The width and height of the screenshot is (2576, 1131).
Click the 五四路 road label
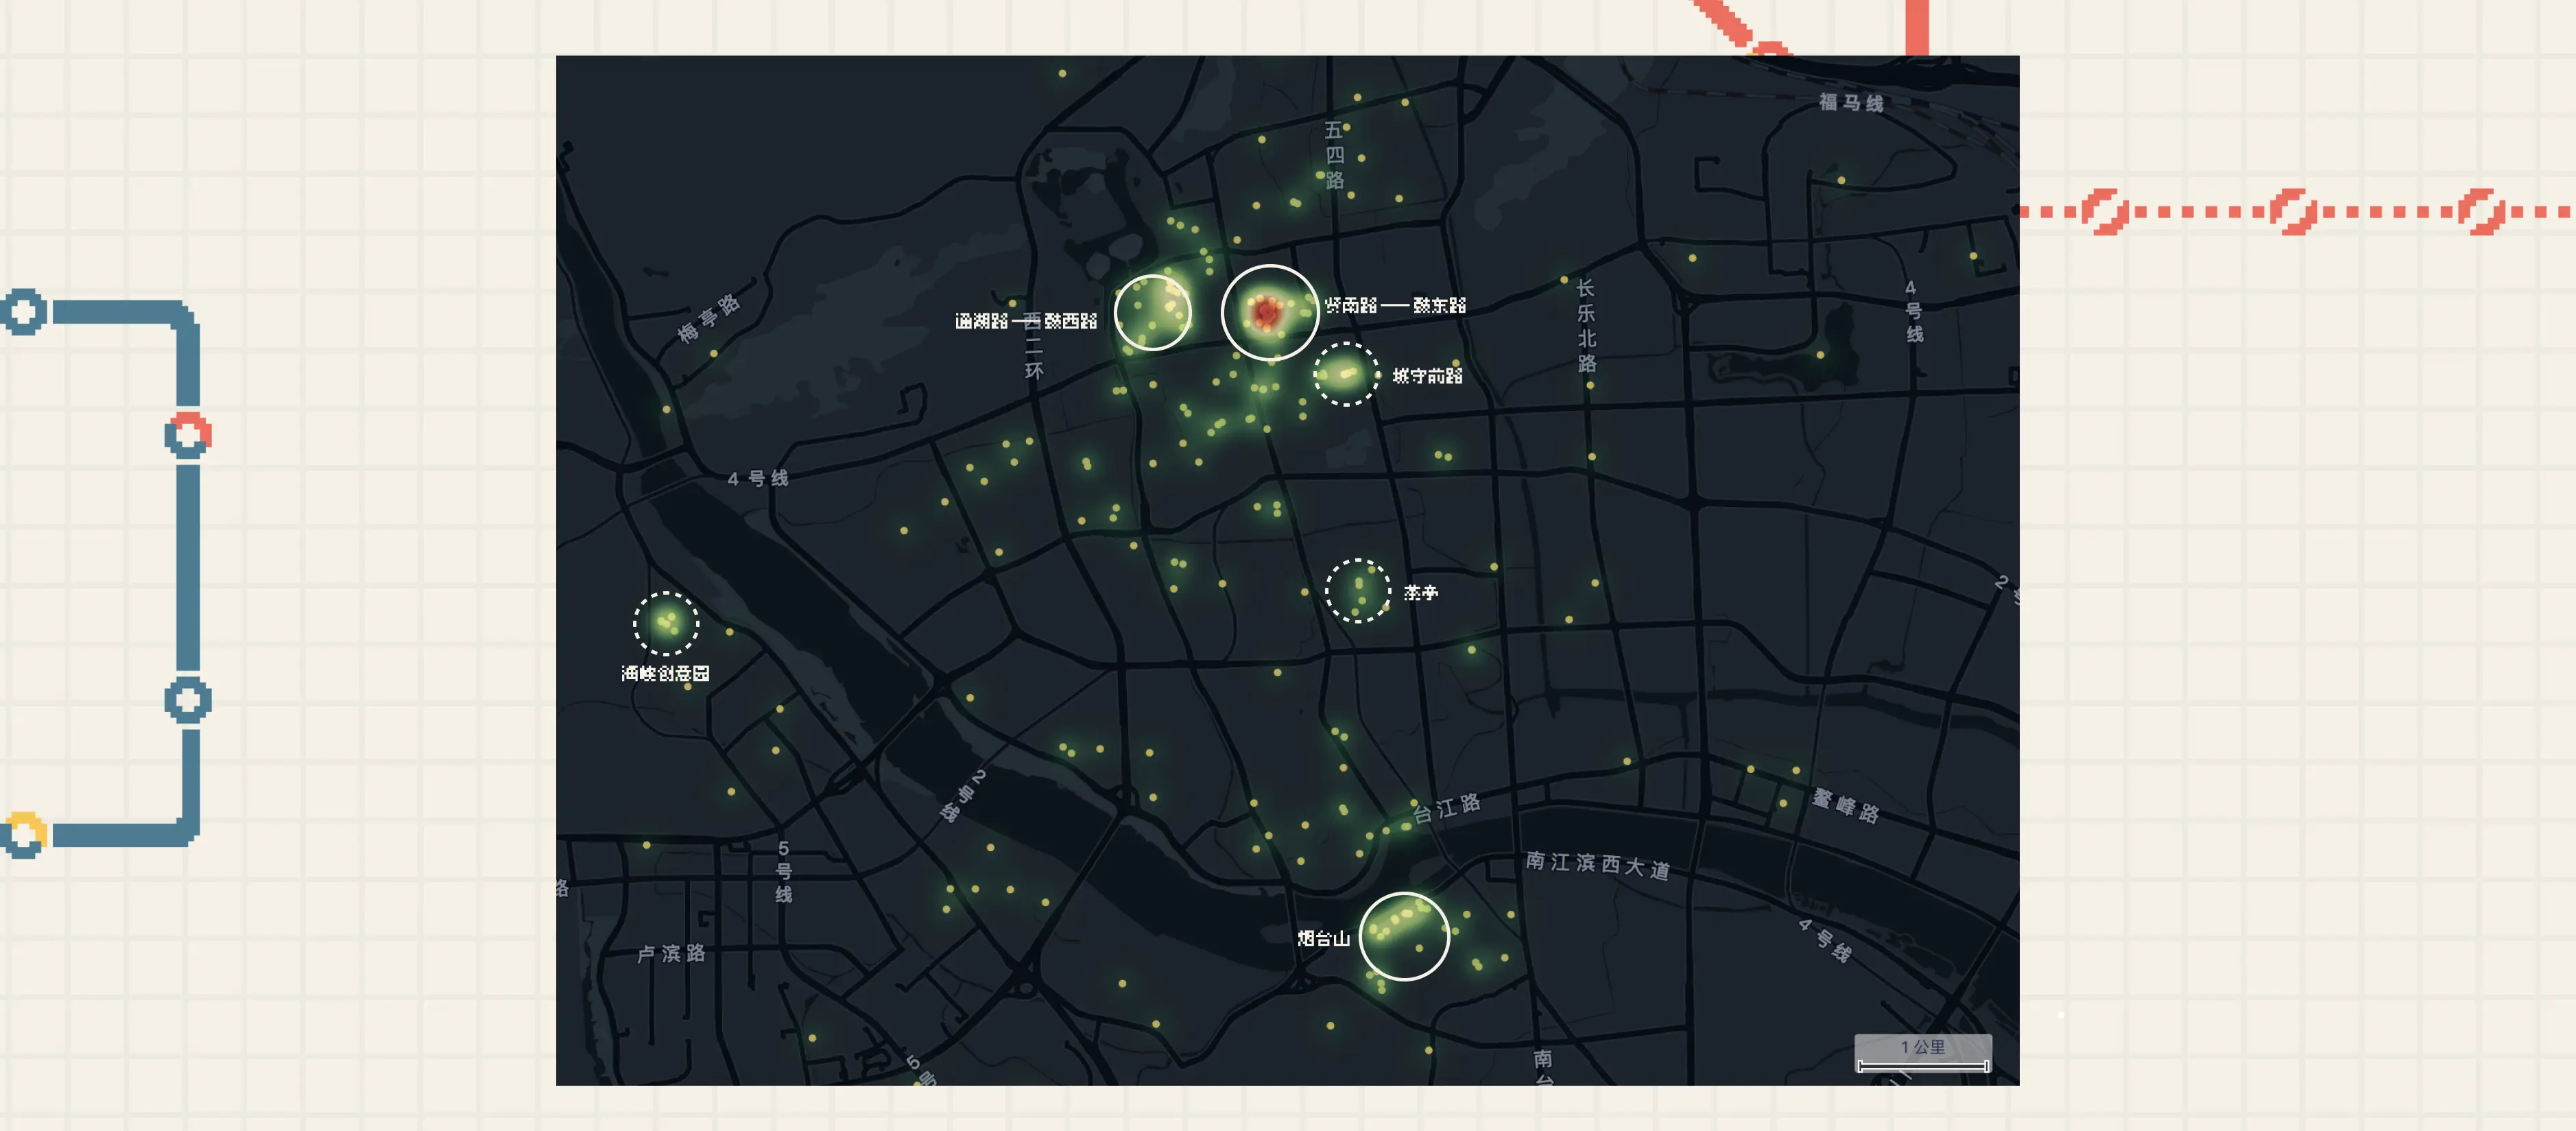[1334, 155]
